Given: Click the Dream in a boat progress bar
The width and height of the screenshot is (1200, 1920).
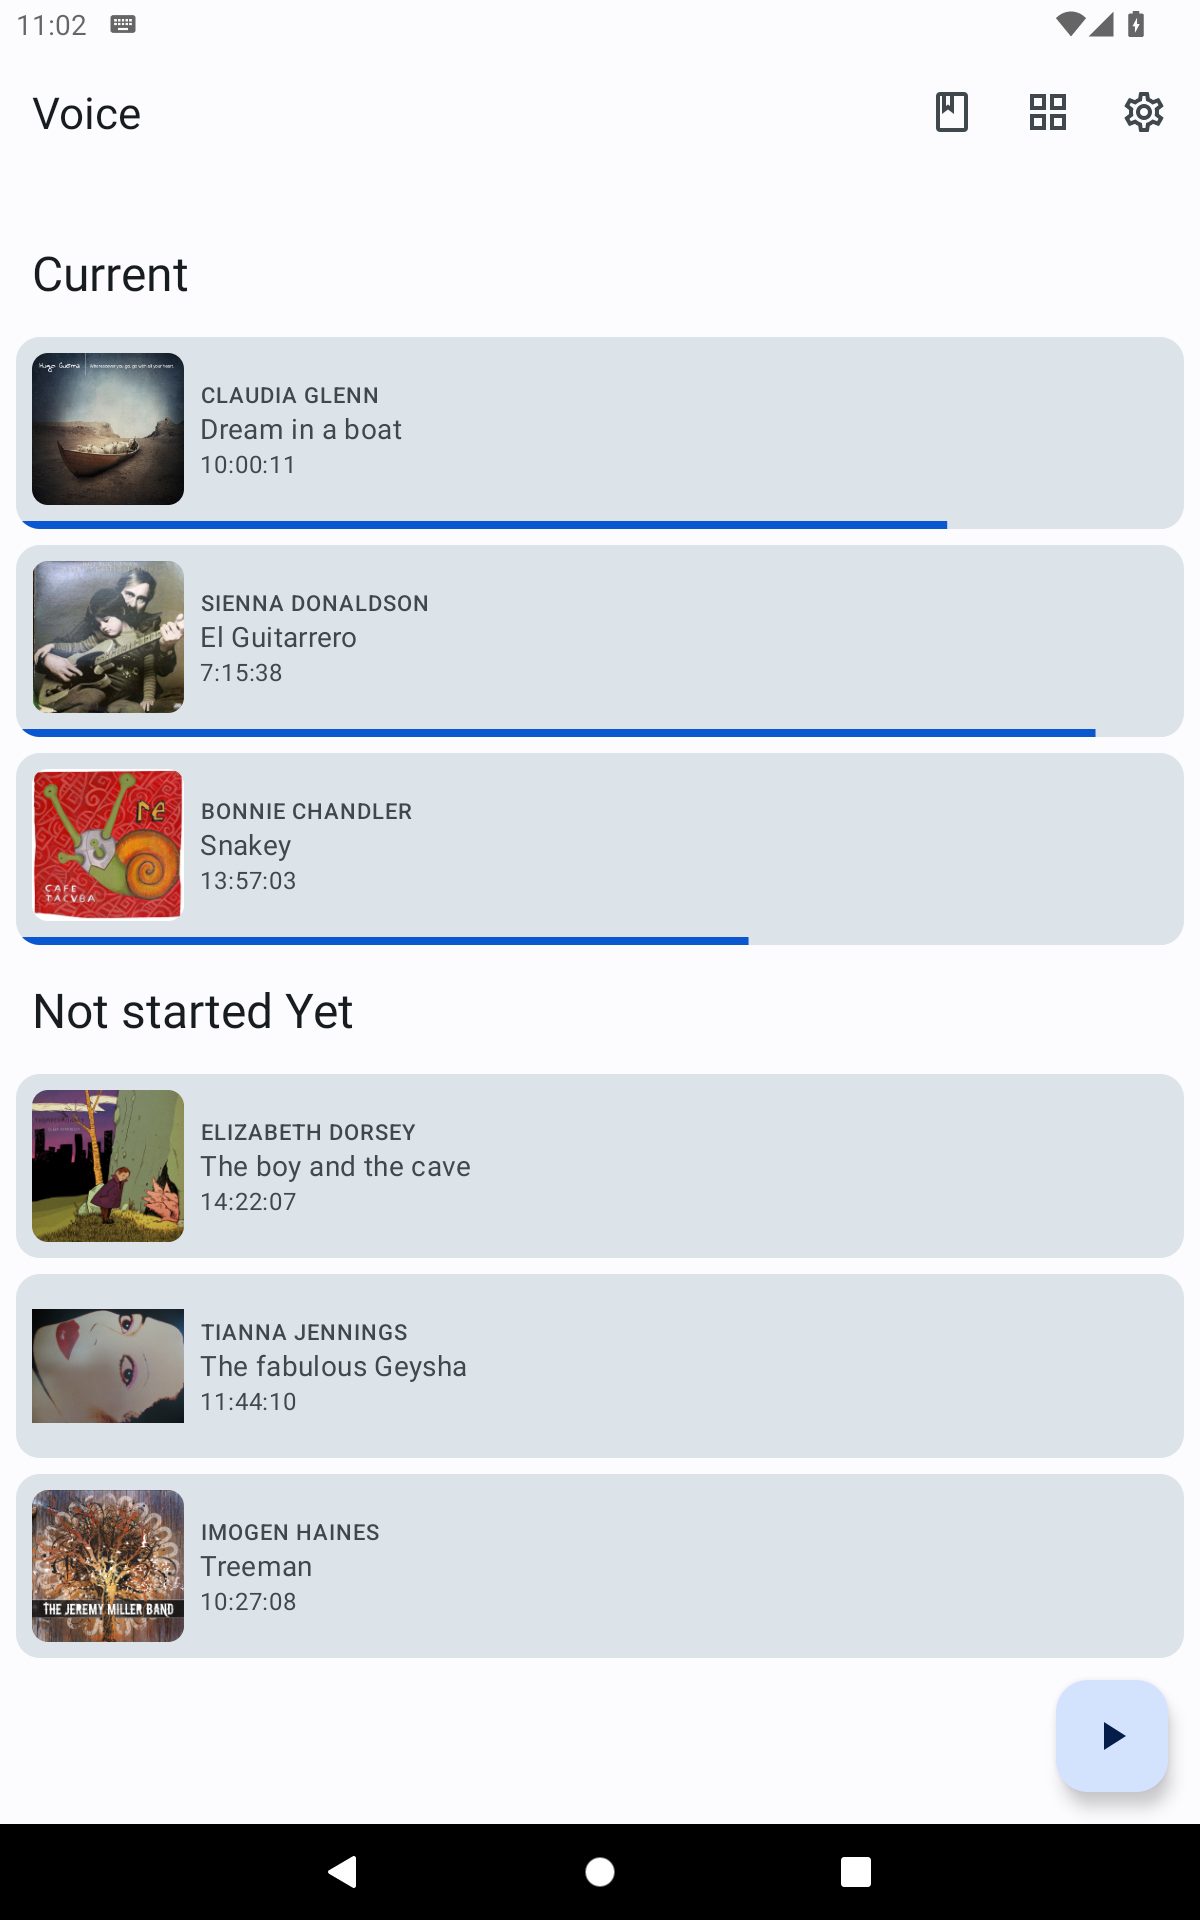Looking at the screenshot, I should click(x=484, y=524).
